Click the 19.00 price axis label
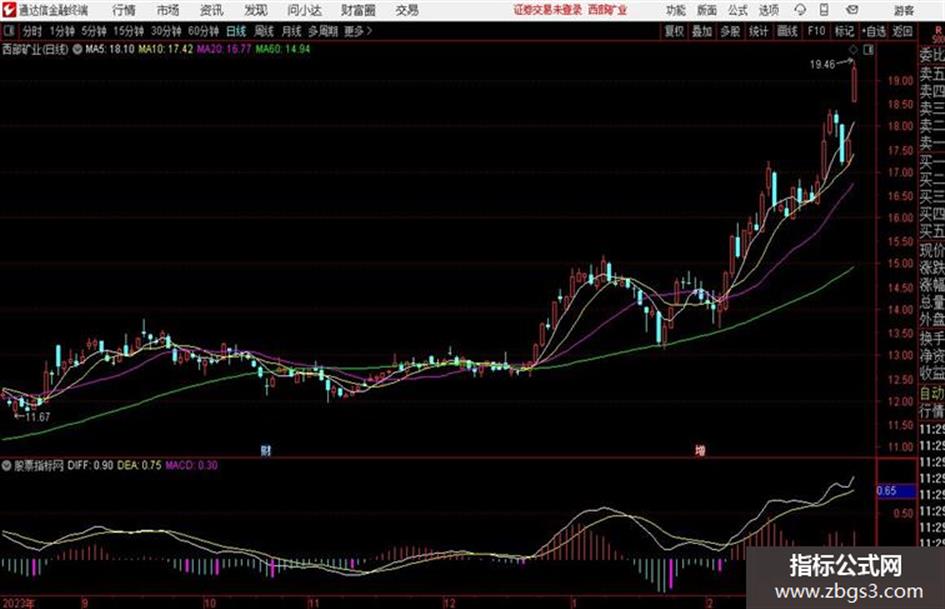 900,80
